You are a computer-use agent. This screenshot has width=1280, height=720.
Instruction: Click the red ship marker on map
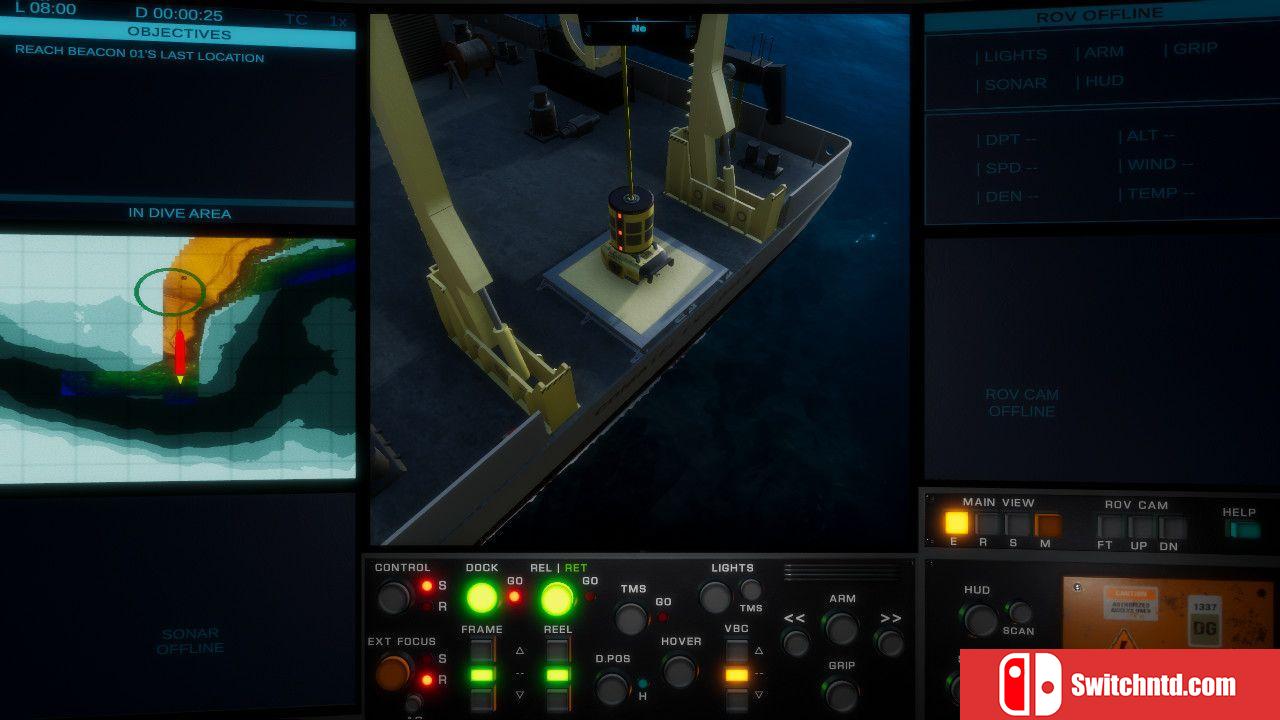(x=180, y=355)
